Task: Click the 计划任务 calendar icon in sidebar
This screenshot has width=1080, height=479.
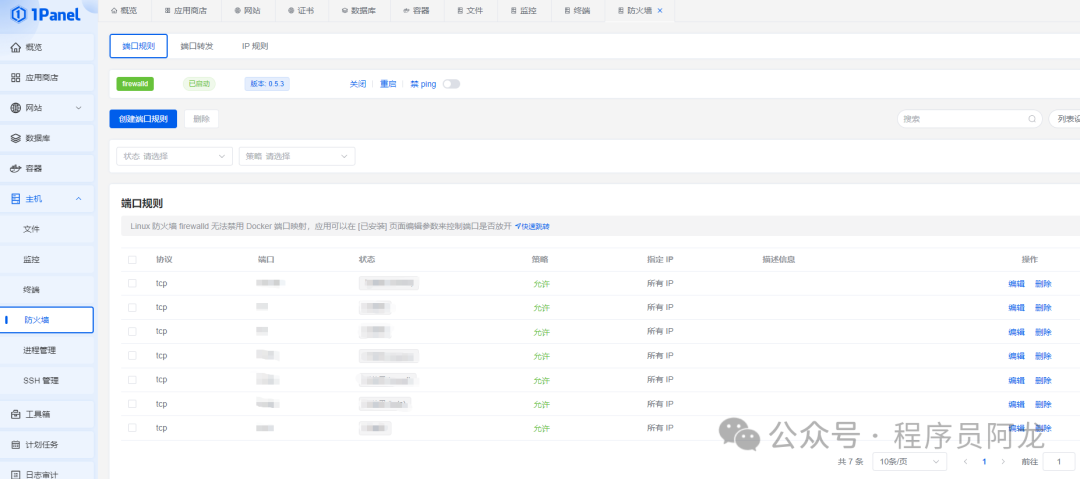Action: pos(16,444)
